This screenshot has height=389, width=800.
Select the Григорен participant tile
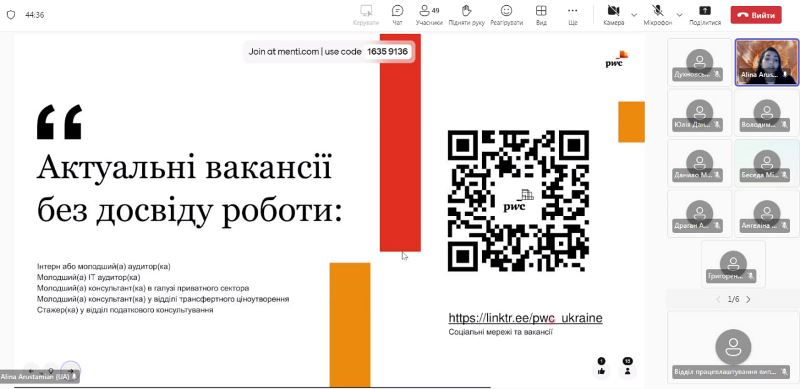click(x=733, y=264)
